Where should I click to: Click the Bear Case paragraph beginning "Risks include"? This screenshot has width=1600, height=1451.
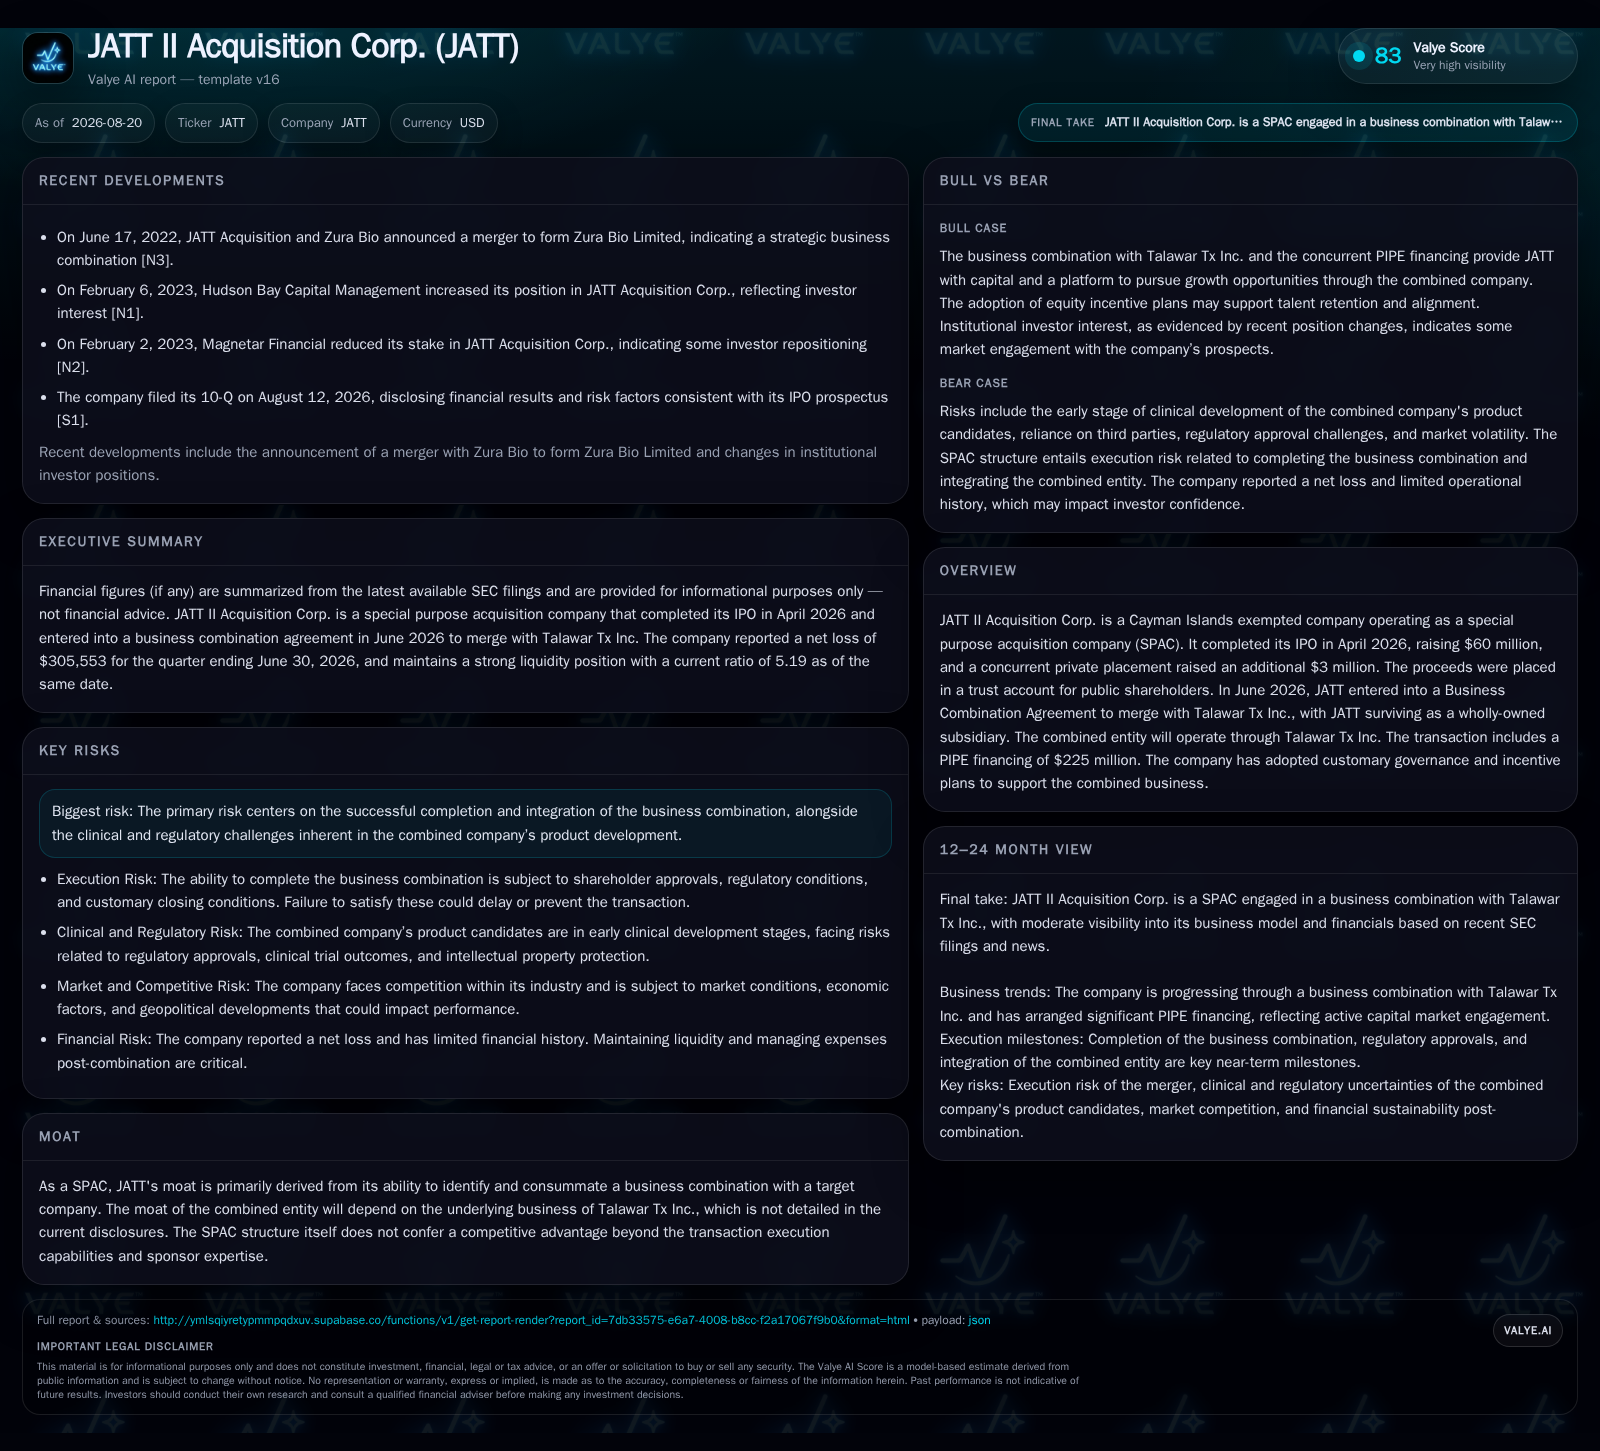point(1248,458)
